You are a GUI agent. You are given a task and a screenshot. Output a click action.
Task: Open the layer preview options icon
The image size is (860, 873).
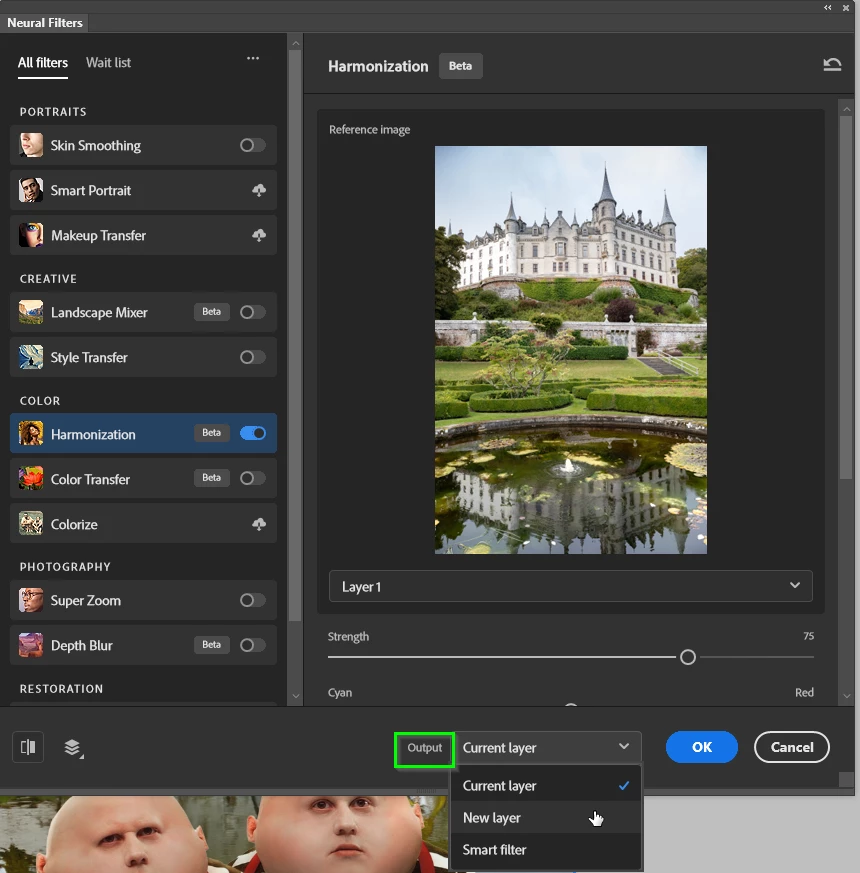pyautogui.click(x=73, y=748)
